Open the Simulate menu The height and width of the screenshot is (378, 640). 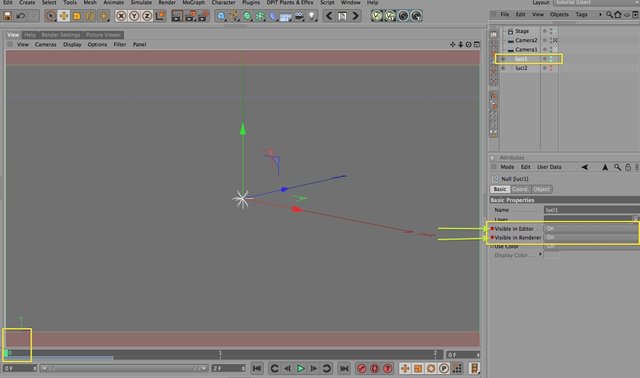[141, 2]
